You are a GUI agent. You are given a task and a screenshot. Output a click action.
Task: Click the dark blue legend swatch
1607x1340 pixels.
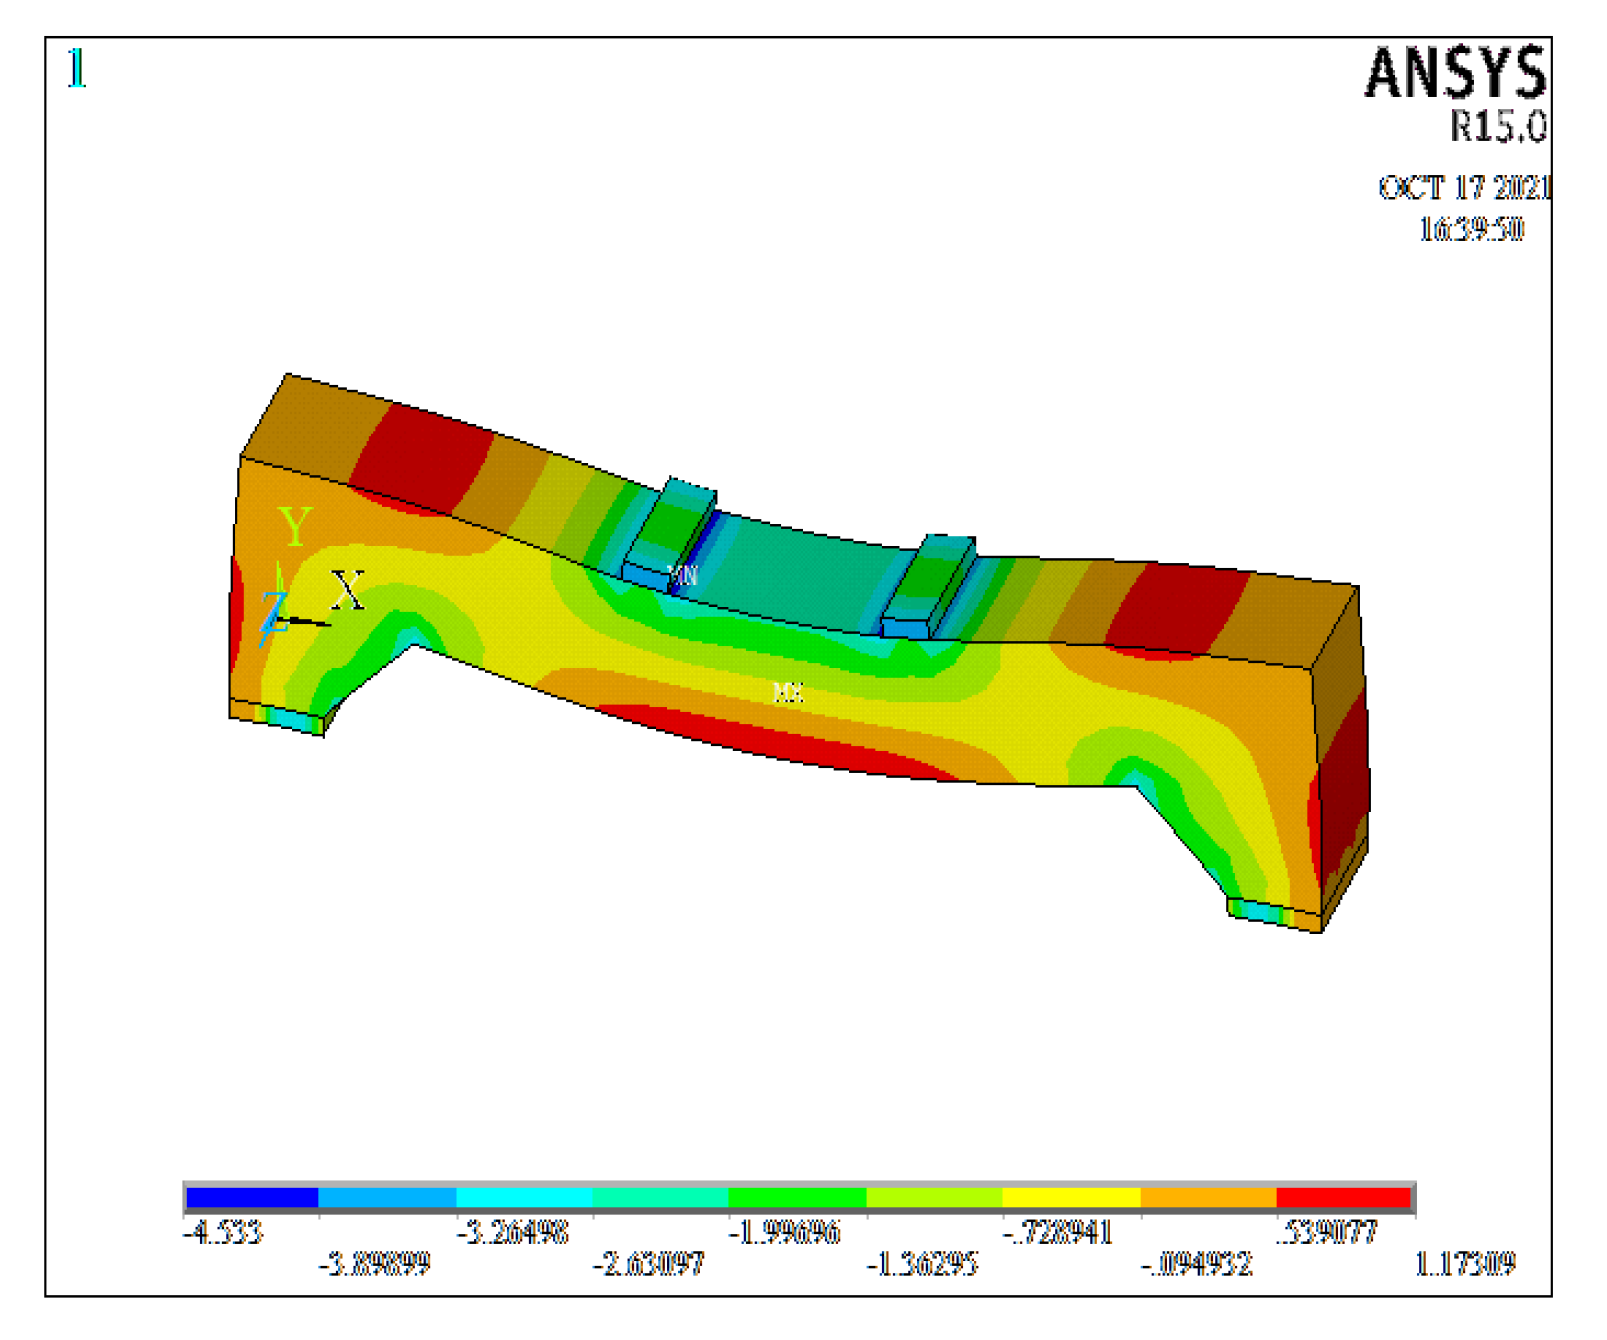252,1197
